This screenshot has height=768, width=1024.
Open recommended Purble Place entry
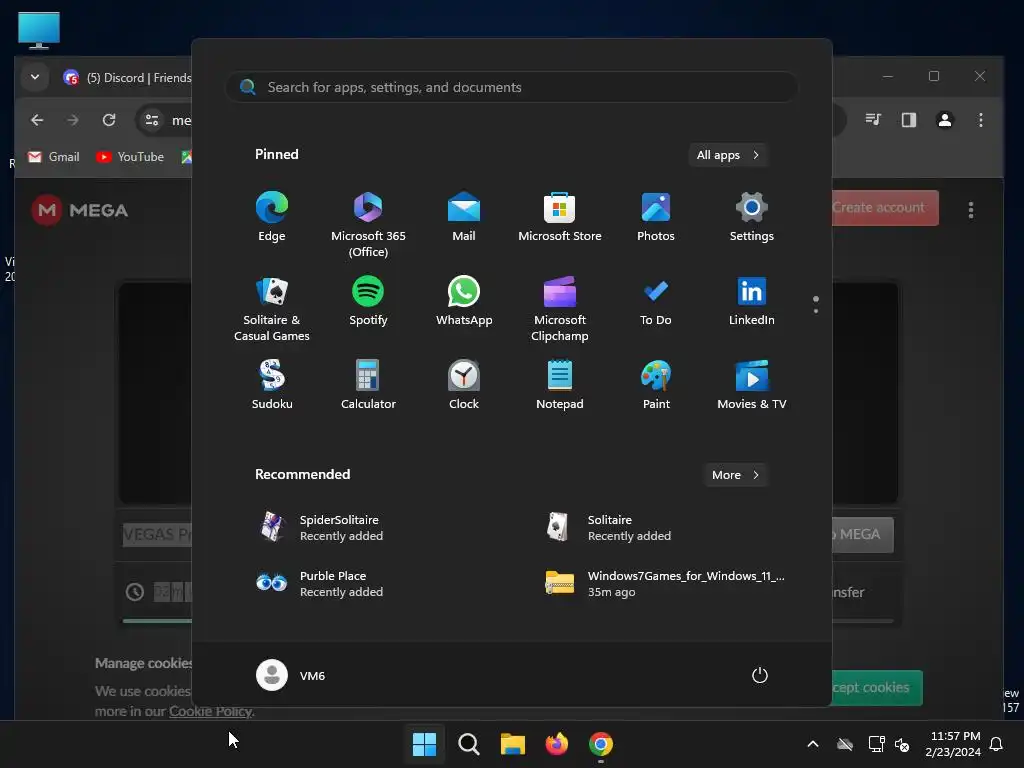click(x=320, y=584)
